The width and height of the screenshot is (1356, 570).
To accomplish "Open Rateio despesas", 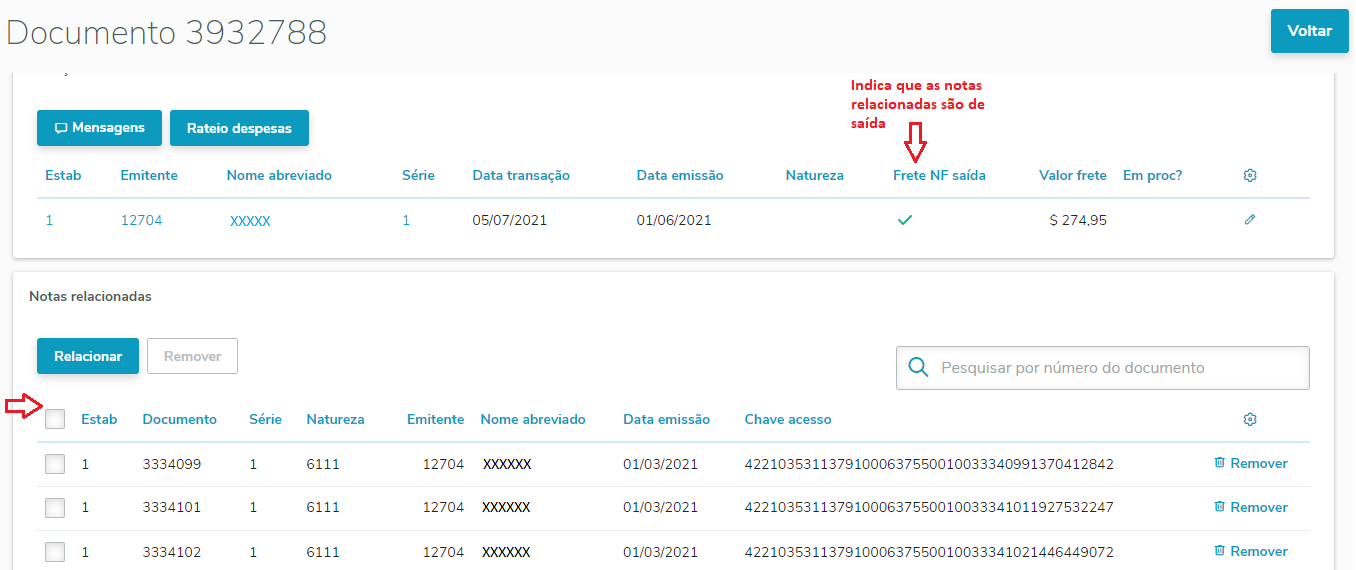I will 239,128.
